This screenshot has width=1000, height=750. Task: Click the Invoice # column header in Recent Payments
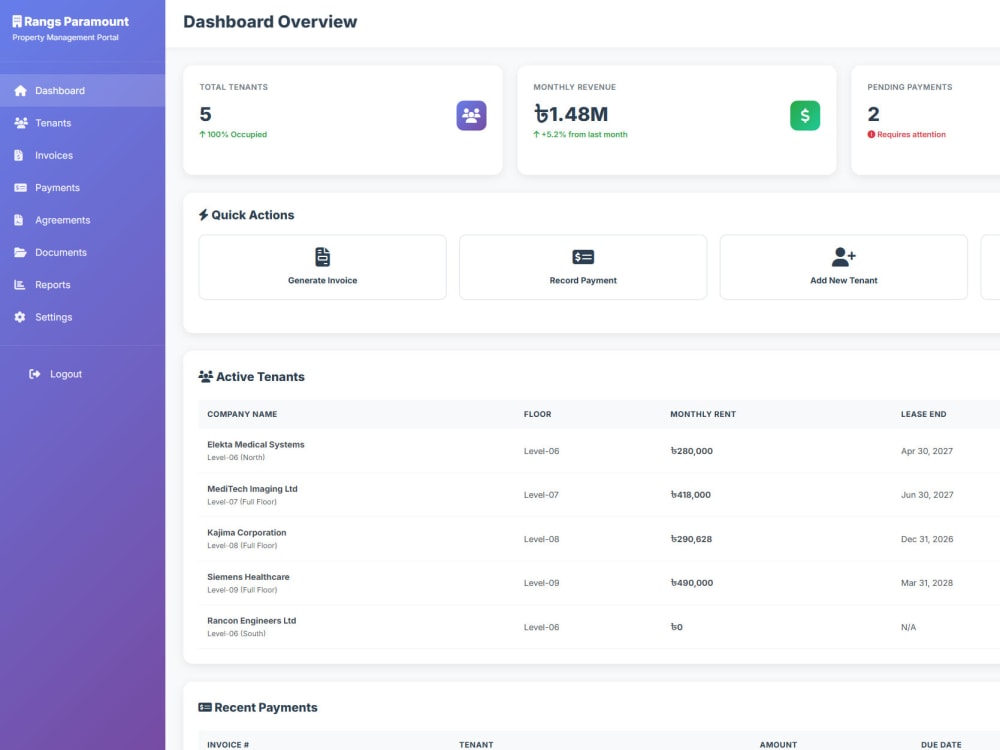(228, 744)
